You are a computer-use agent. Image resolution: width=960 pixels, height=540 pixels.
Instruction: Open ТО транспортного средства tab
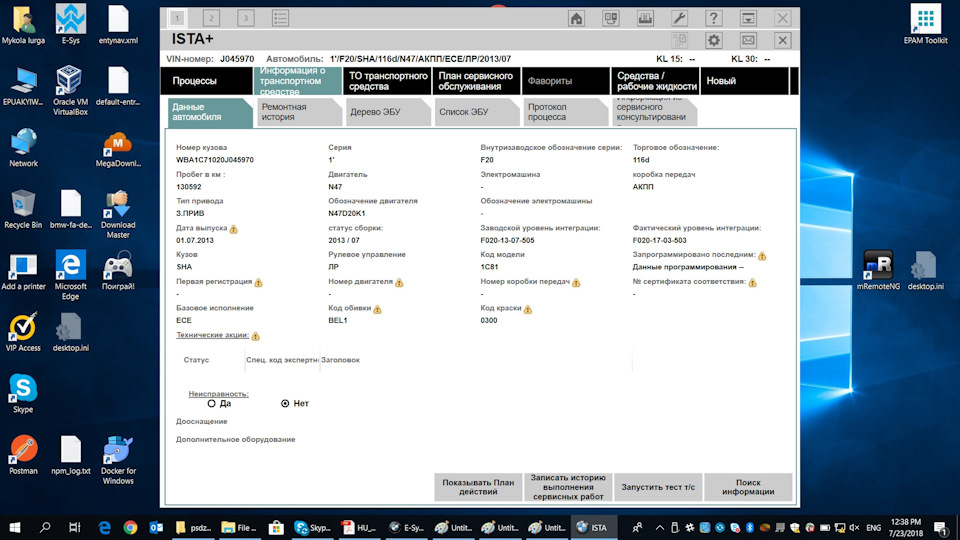(x=387, y=81)
